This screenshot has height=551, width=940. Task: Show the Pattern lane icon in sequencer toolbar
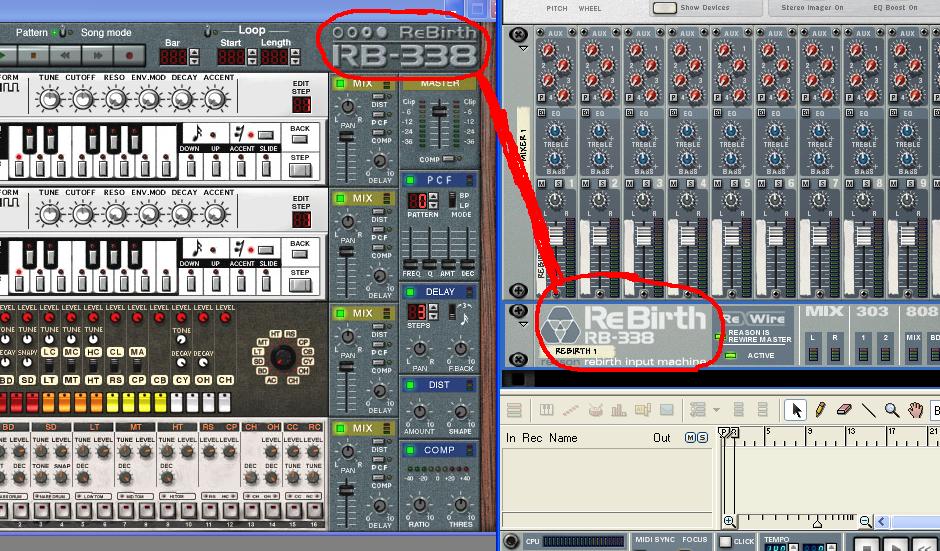click(x=643, y=410)
